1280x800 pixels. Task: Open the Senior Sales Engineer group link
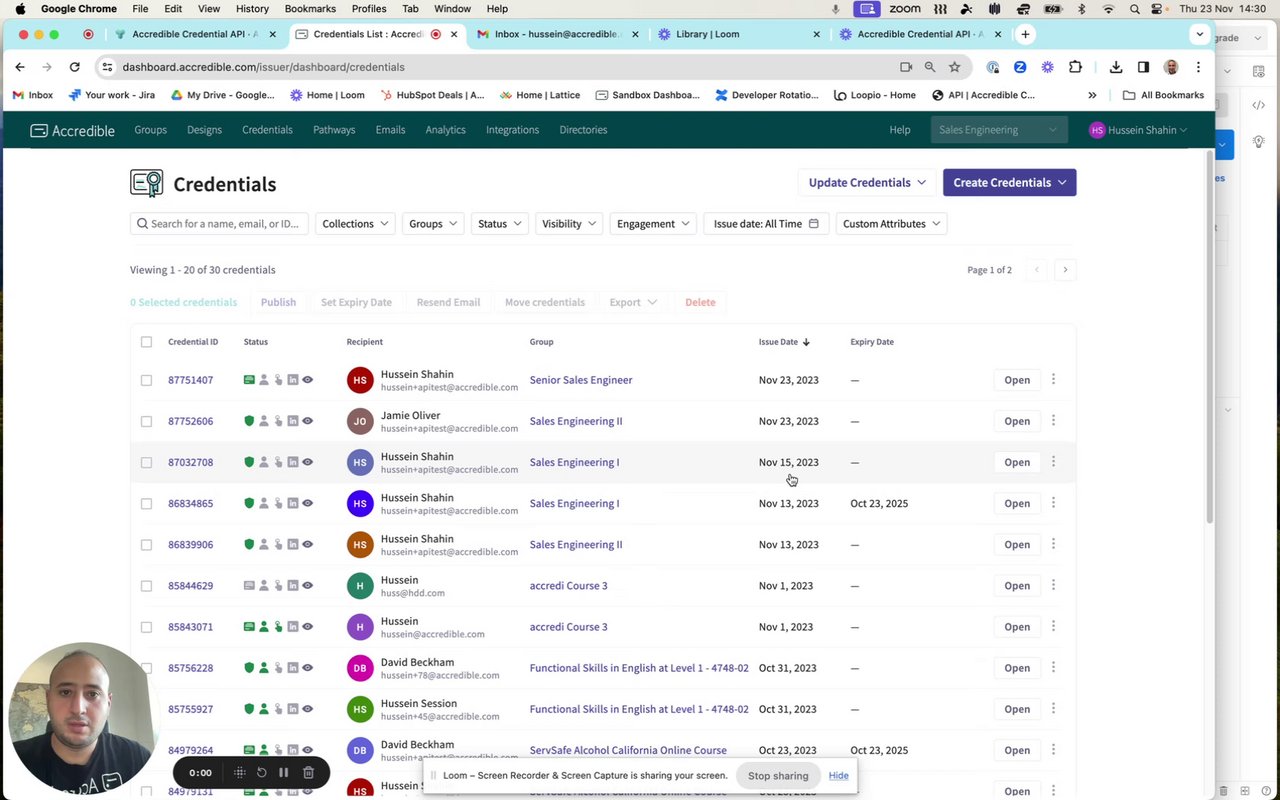click(581, 380)
